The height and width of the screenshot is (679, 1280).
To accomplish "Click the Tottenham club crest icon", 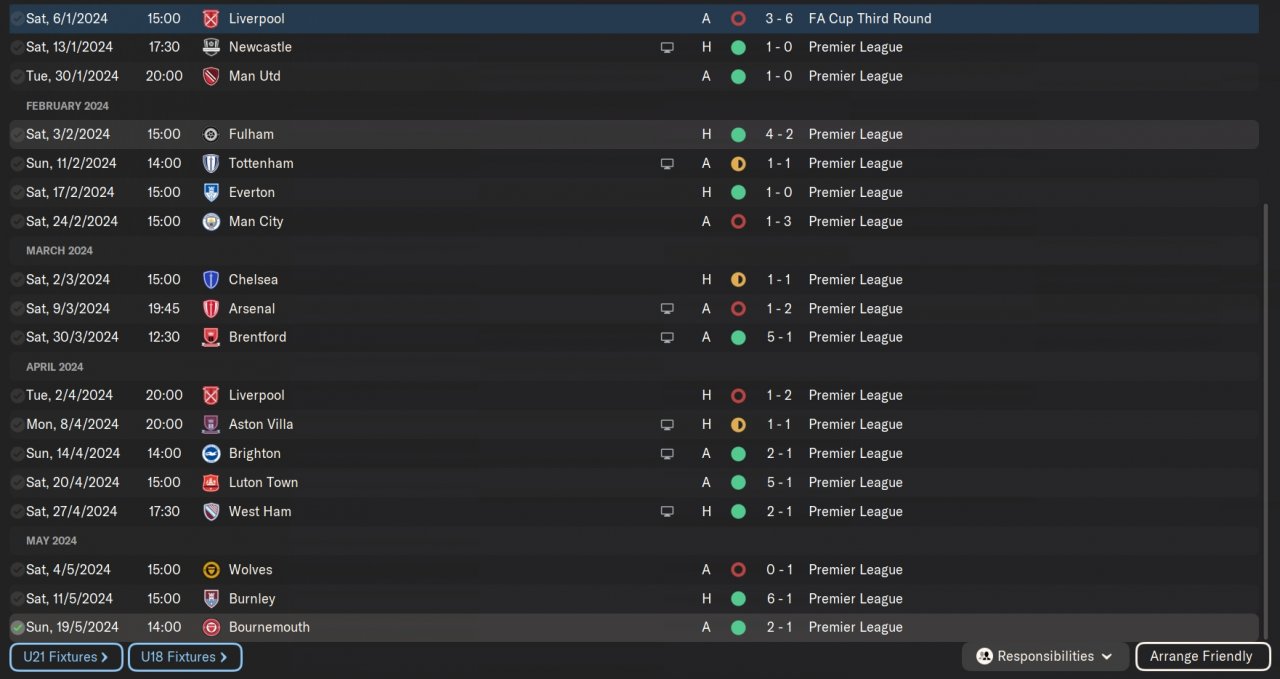I will (x=210, y=163).
